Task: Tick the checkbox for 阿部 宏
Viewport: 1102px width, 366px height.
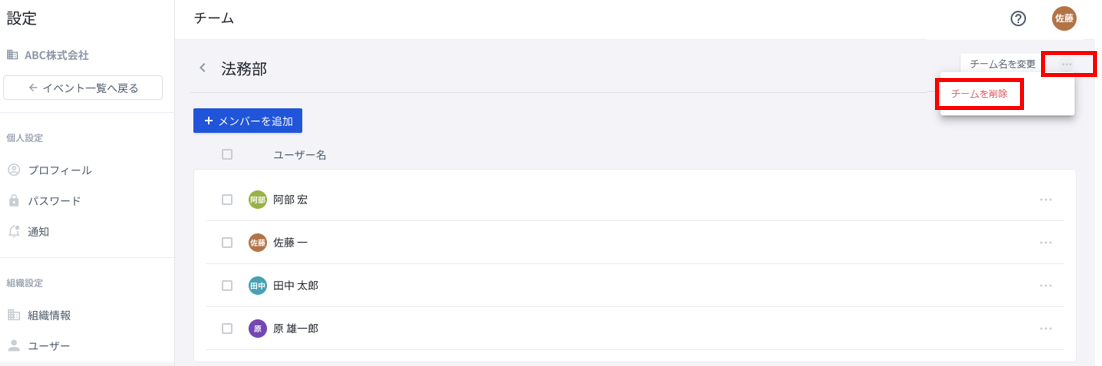Action: [227, 200]
